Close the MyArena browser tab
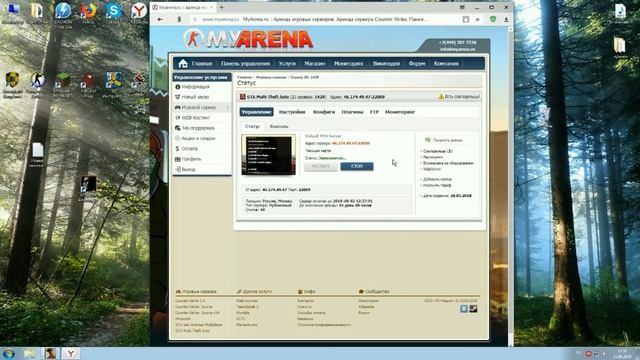This screenshot has height=360, width=640. [211, 7]
